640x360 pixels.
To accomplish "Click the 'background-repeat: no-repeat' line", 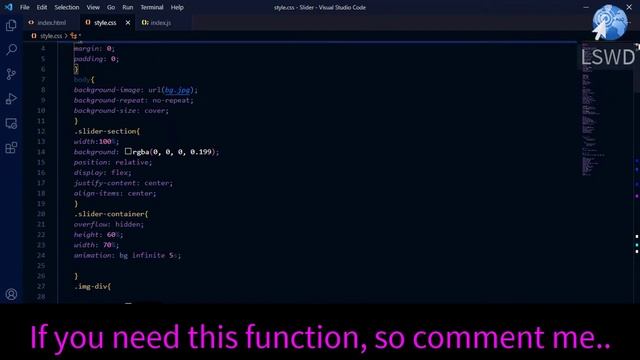I will (x=134, y=100).
